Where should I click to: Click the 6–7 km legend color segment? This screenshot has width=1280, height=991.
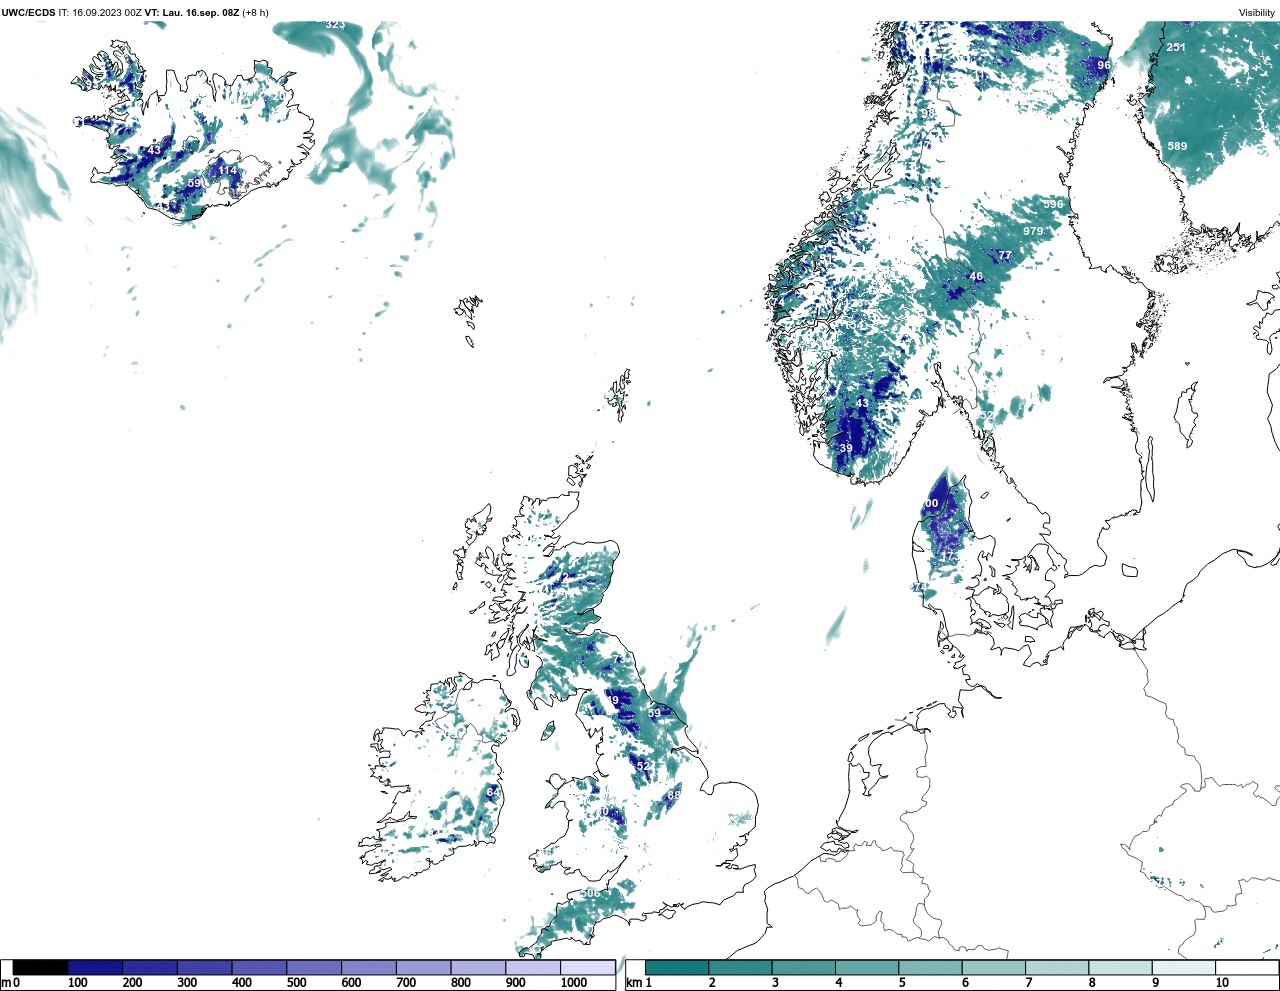993,967
